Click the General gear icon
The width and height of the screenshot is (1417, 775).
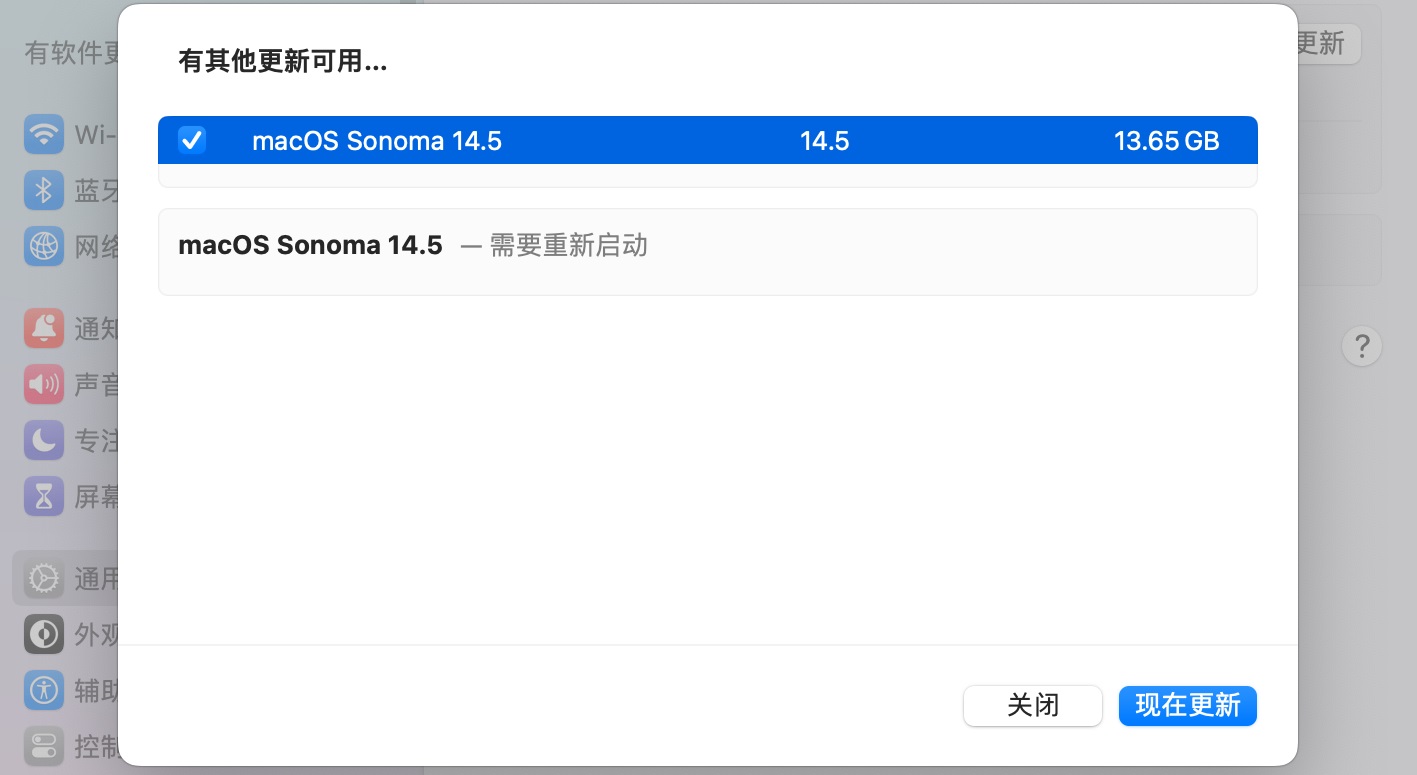tap(44, 578)
